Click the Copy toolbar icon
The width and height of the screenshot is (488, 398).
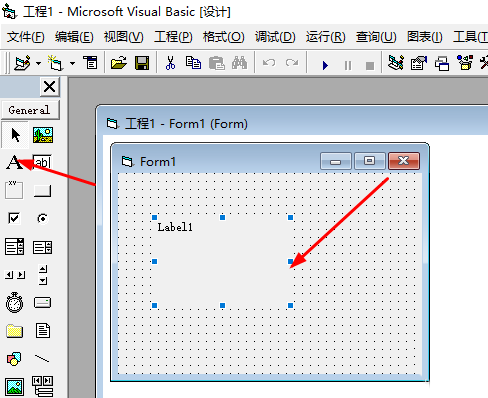click(193, 63)
